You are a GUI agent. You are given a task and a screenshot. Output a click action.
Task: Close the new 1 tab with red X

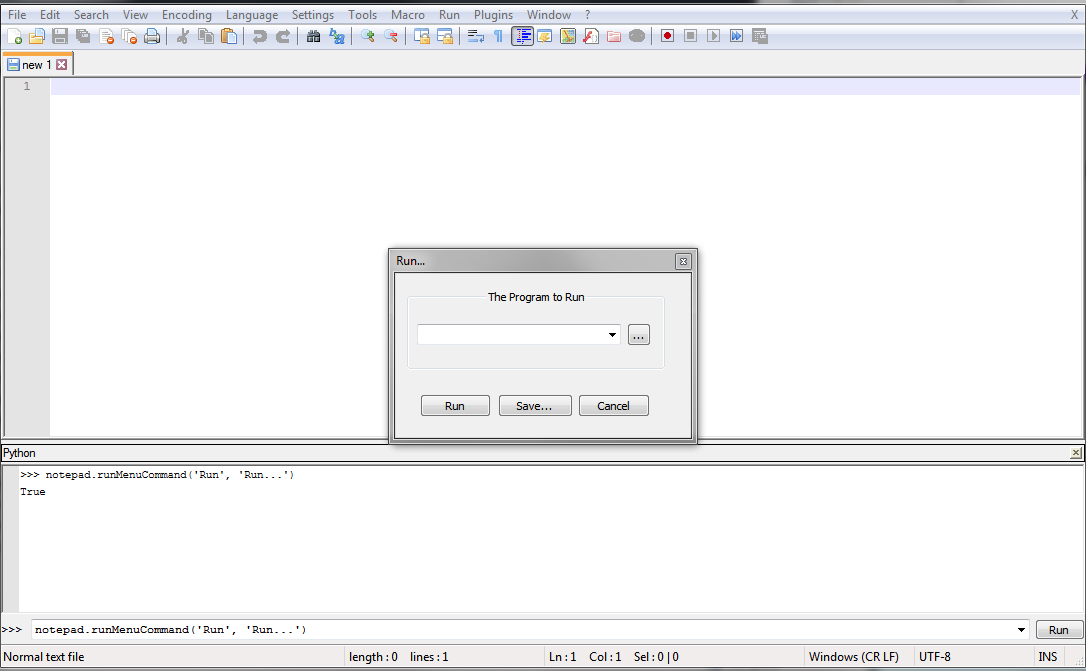click(x=62, y=64)
